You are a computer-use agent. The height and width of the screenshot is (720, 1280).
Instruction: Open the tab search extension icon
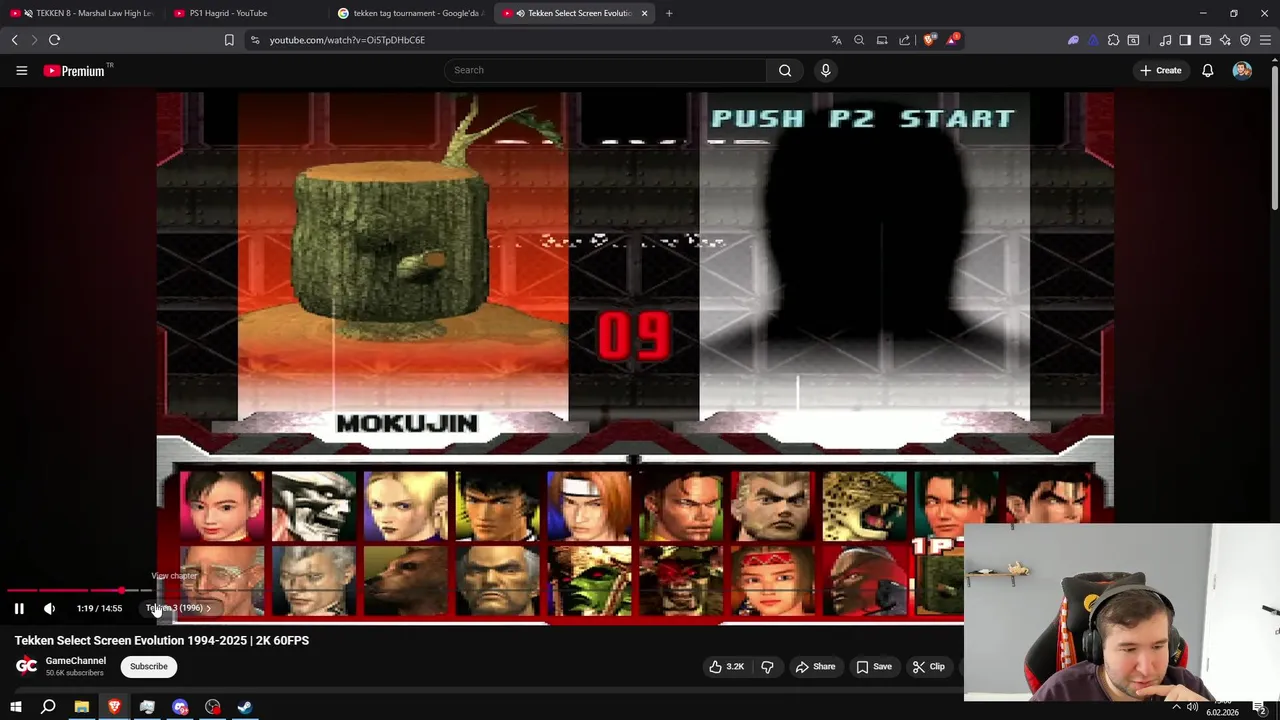pyautogui.click(x=1133, y=40)
